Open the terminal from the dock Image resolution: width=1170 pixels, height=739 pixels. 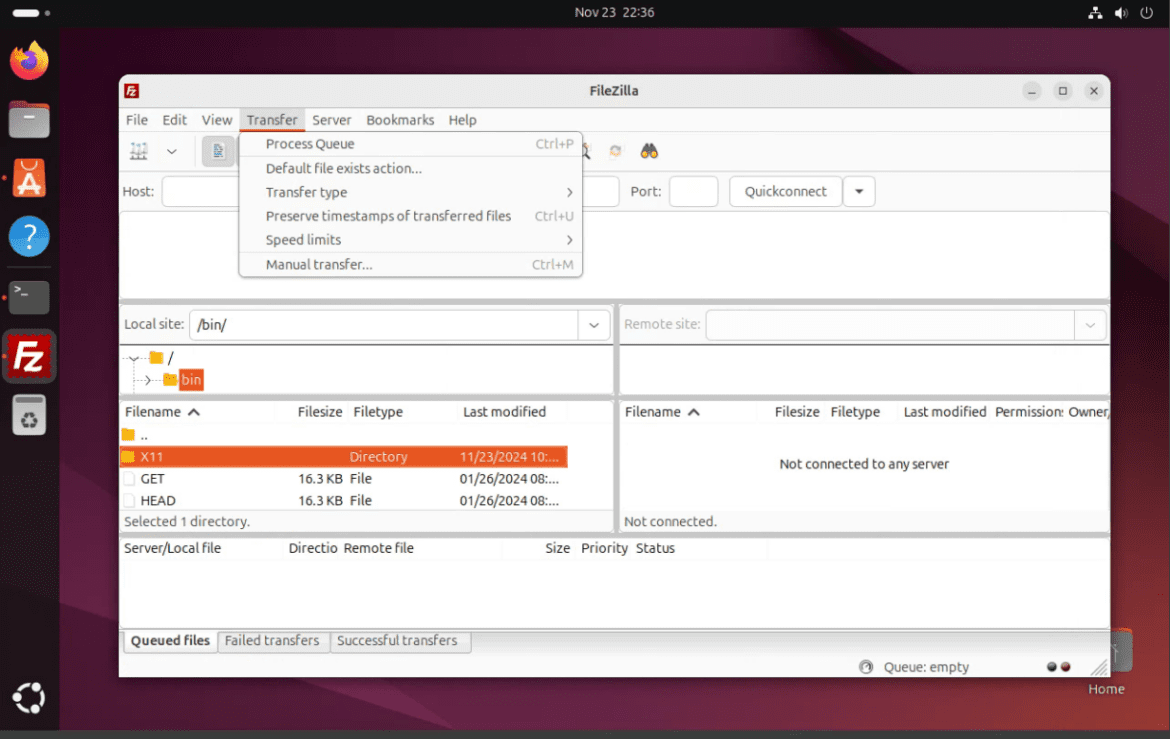[29, 297]
